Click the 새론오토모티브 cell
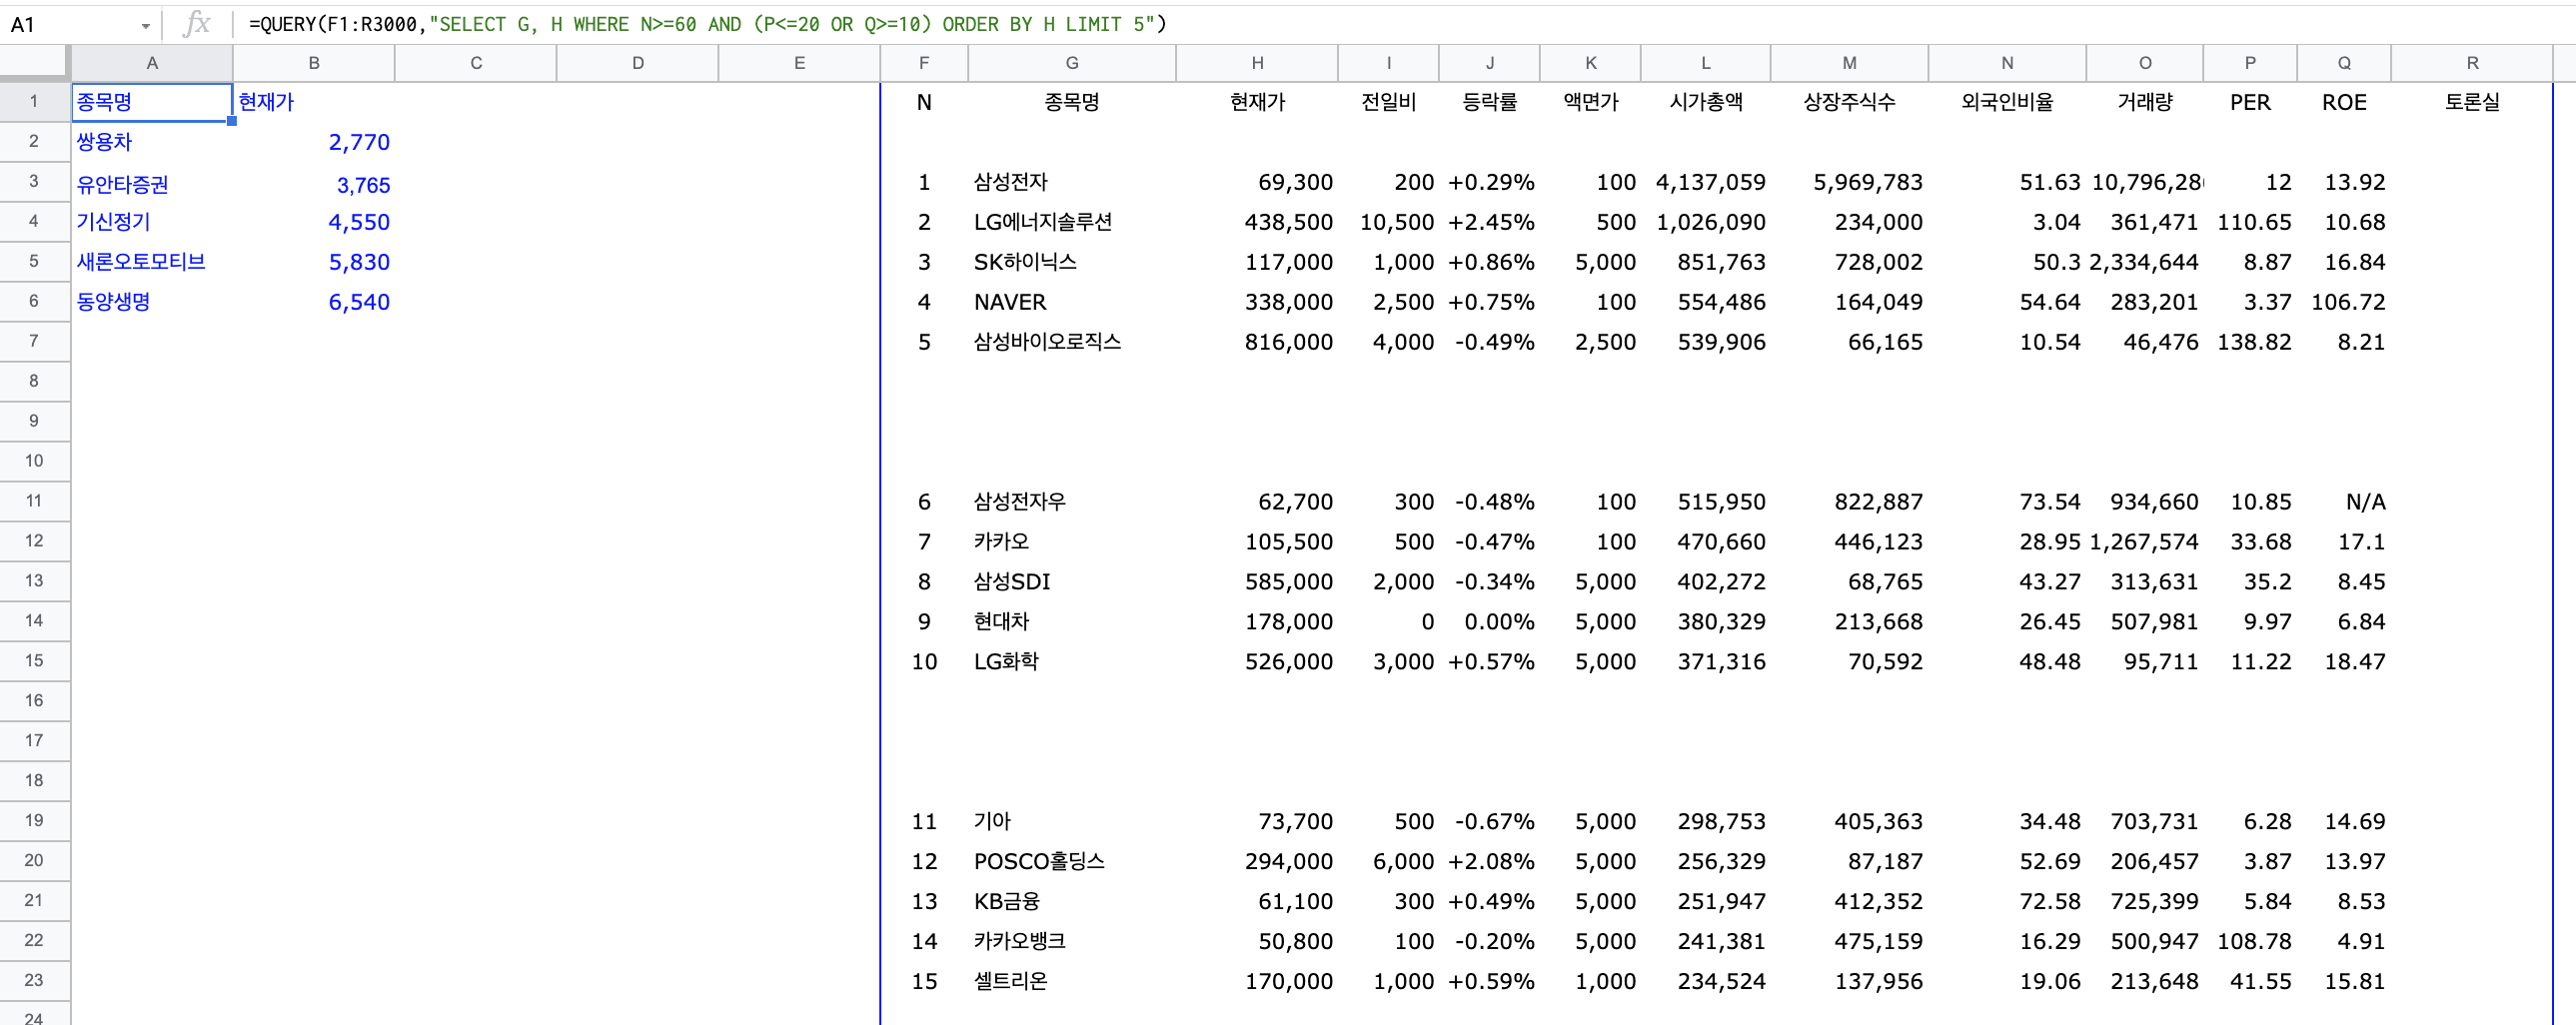 pos(152,262)
